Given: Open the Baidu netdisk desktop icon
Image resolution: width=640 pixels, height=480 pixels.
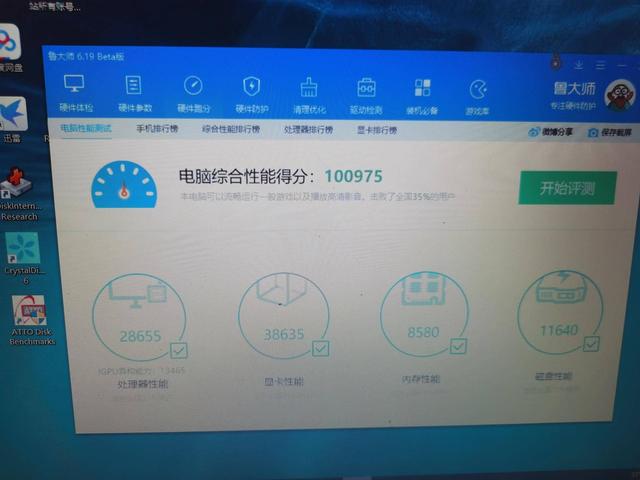Looking at the screenshot, I should (x=10, y=47).
